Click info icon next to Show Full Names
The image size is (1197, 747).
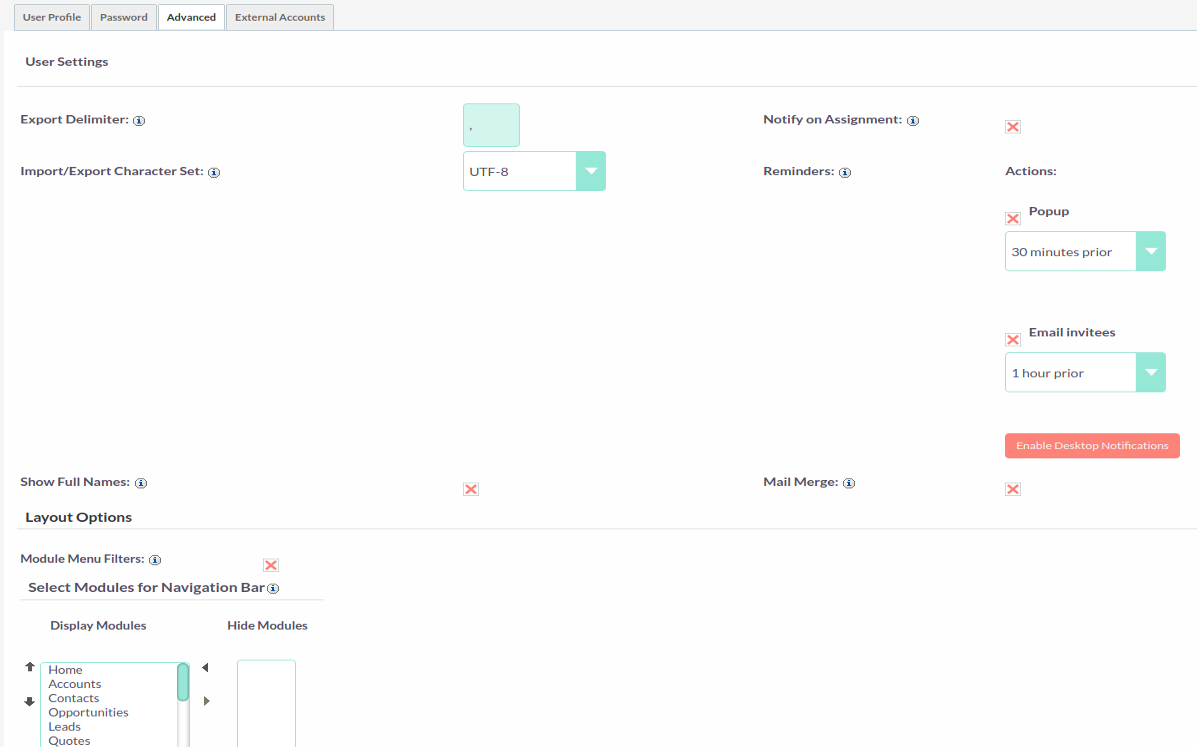click(x=141, y=483)
